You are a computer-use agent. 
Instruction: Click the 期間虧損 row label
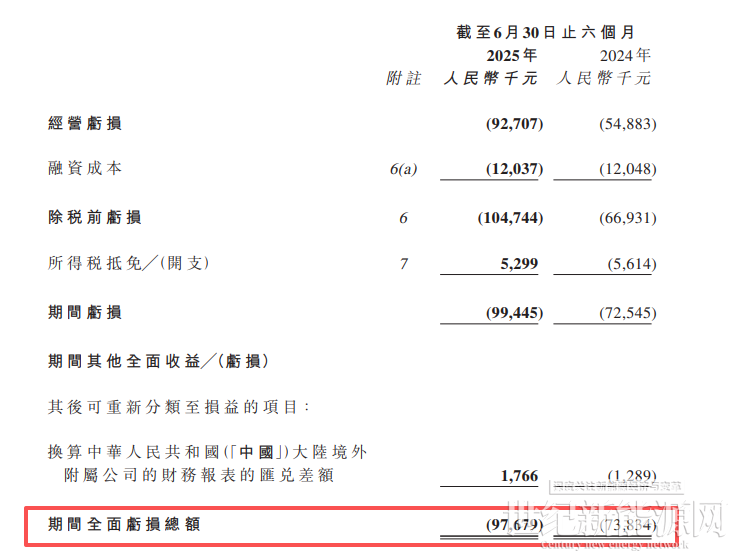[x=85, y=312]
